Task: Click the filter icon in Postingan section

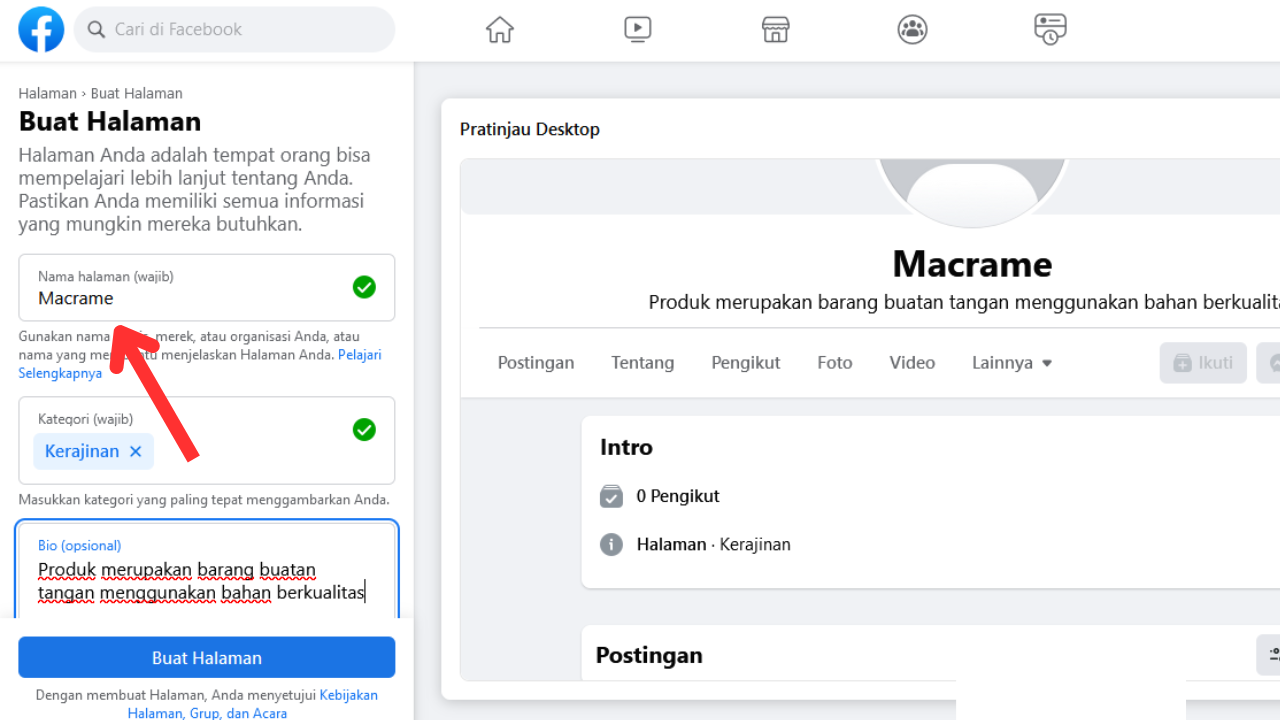Action: point(1268,655)
